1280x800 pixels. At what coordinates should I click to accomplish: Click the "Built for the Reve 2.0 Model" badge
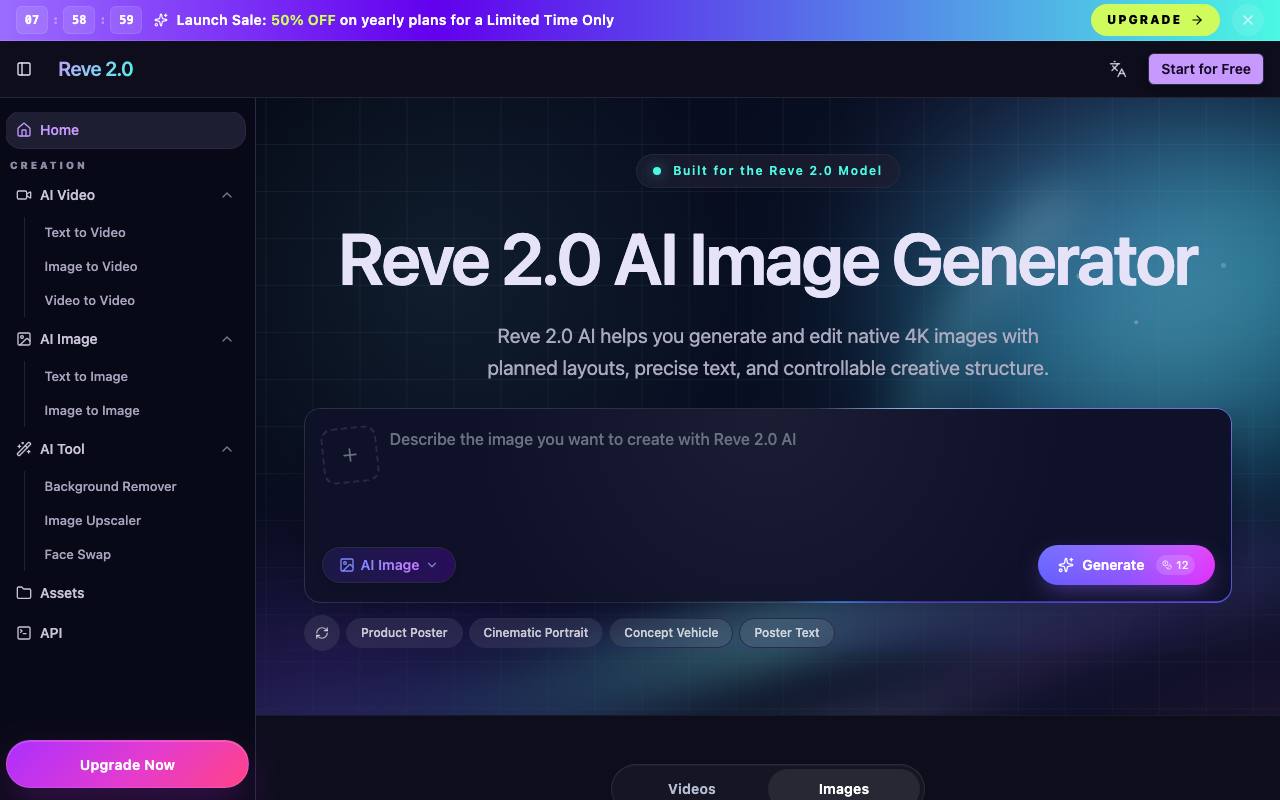click(x=768, y=171)
